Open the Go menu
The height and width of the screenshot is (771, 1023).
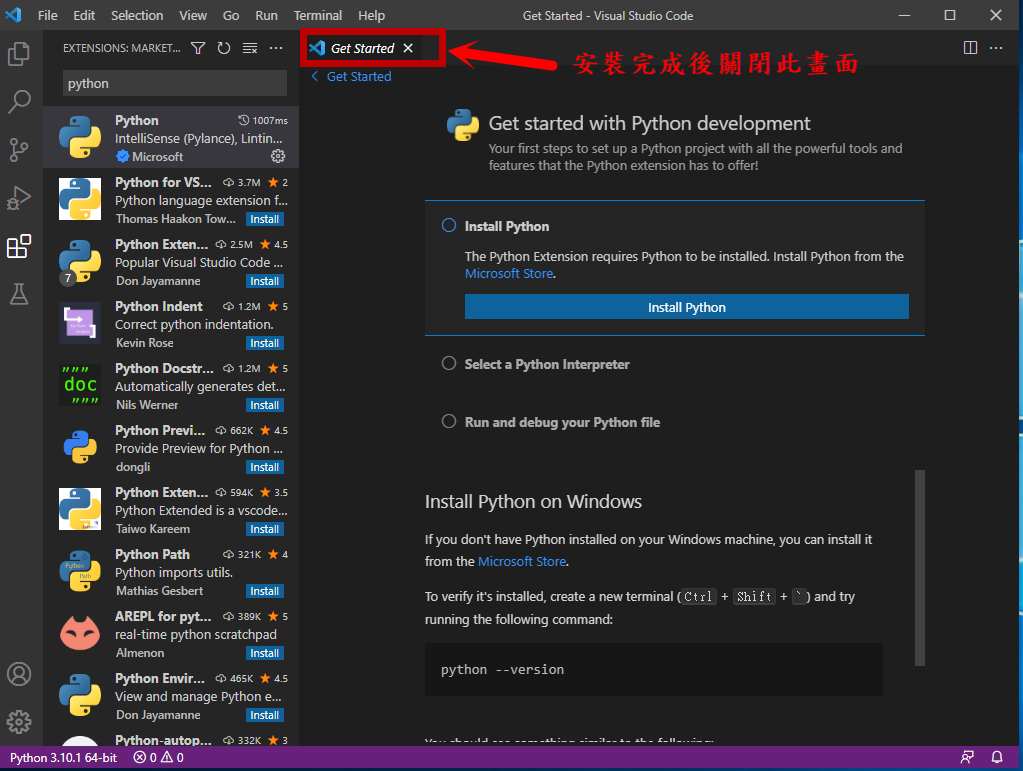(x=231, y=15)
